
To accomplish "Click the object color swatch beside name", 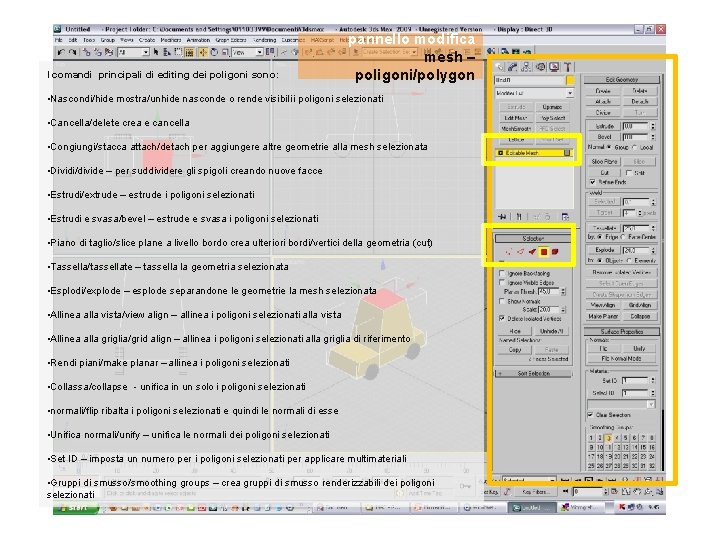I will pyautogui.click(x=570, y=80).
